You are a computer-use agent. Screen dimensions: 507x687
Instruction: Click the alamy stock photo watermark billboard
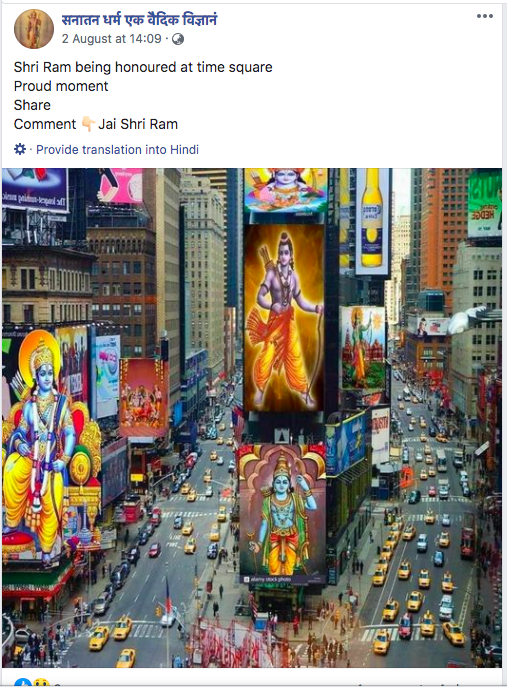point(283,513)
